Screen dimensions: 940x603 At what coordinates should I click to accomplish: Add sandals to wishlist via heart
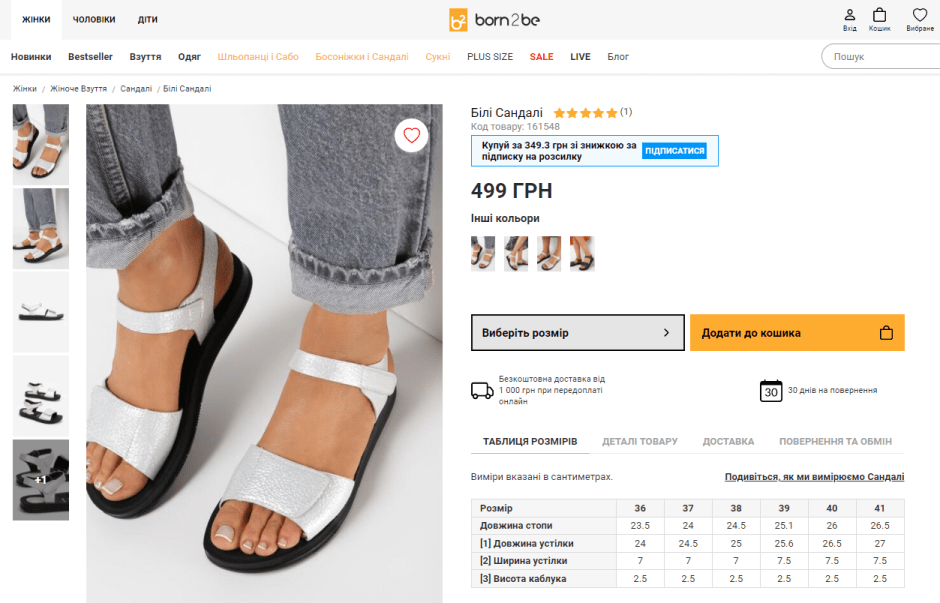[x=411, y=135]
